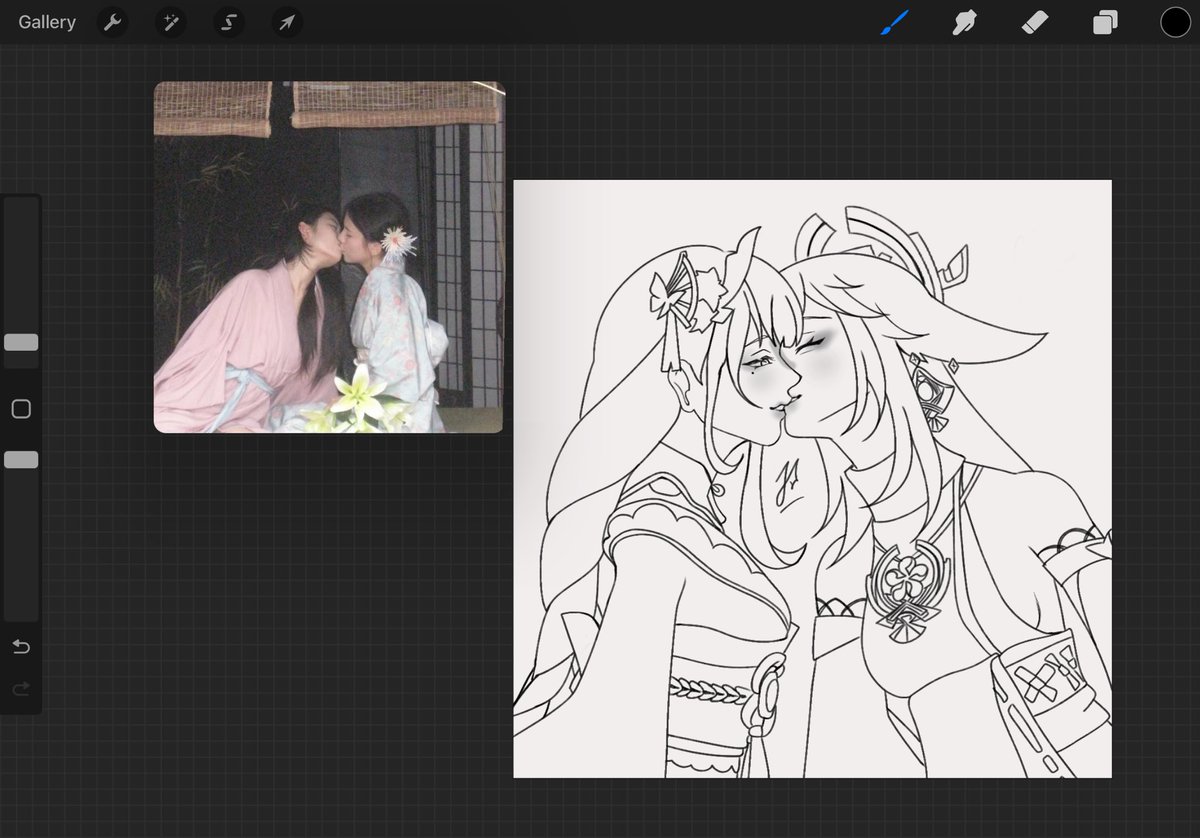
Task: Open the Adjustments magic wand menu
Action: coord(171,22)
